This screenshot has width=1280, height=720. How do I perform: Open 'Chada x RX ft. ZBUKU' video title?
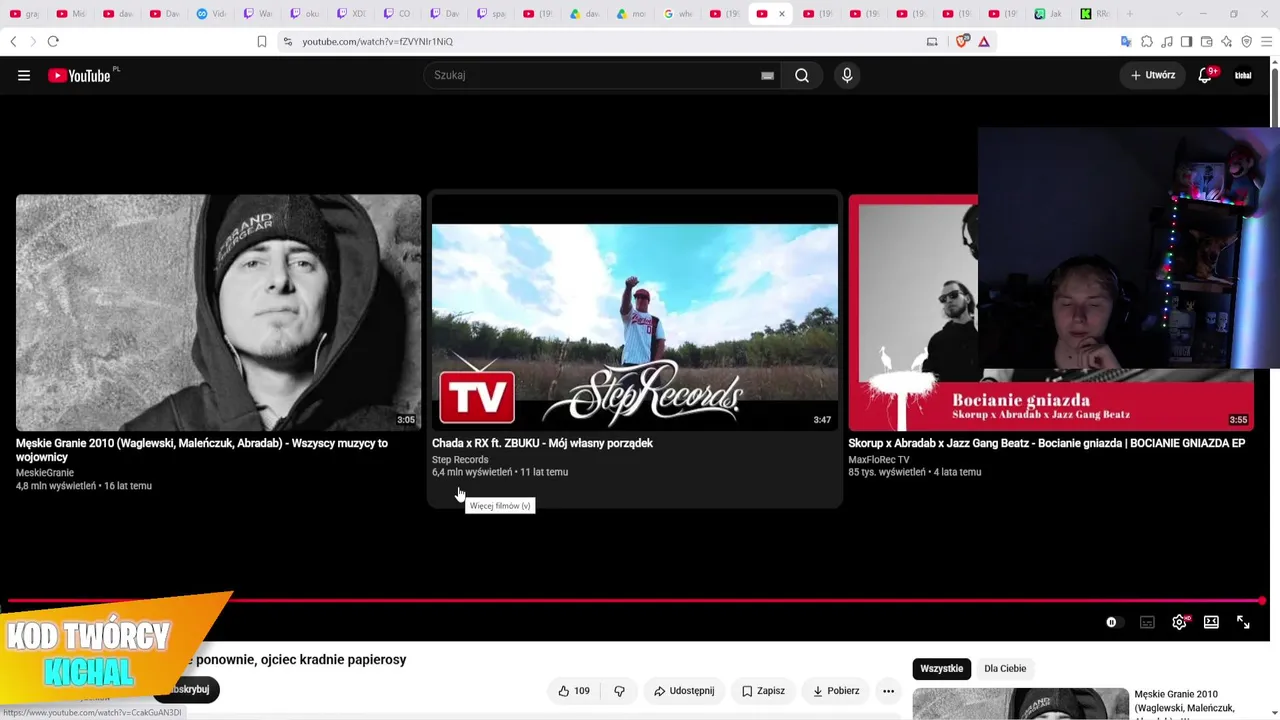tap(542, 443)
